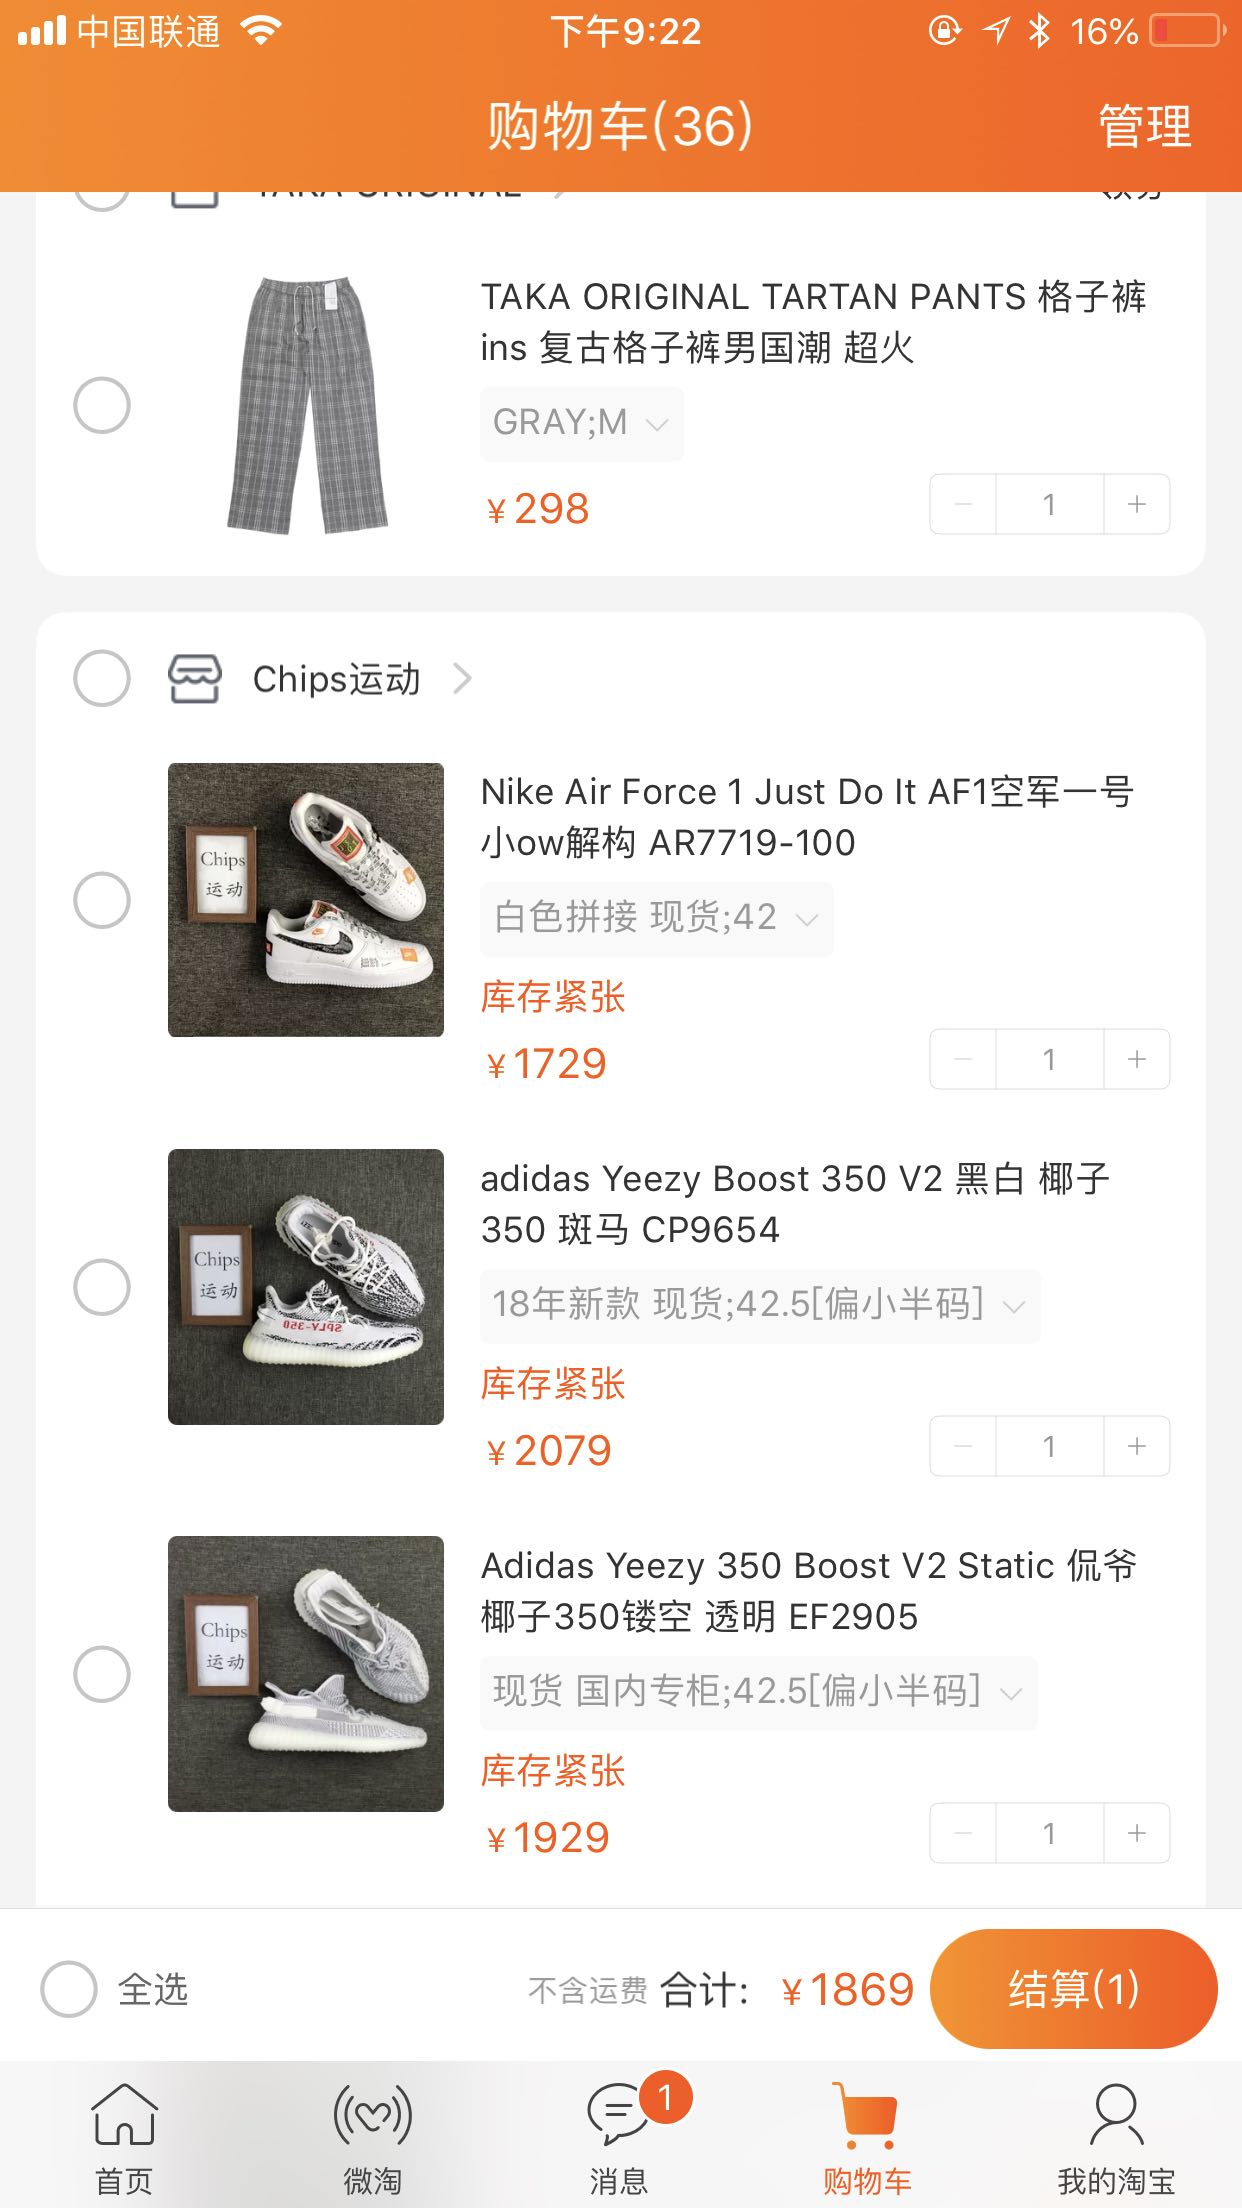This screenshot has width=1242, height=2208.
Task: Increase quantity of TAKA tartan pants
Action: tap(1137, 504)
